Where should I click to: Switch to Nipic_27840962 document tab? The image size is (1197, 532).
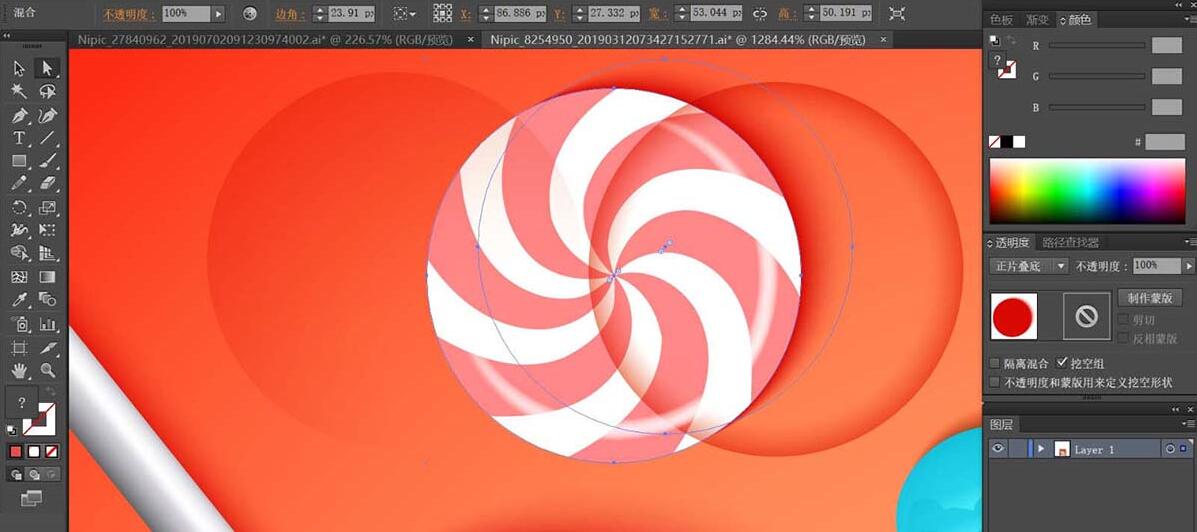(266, 39)
